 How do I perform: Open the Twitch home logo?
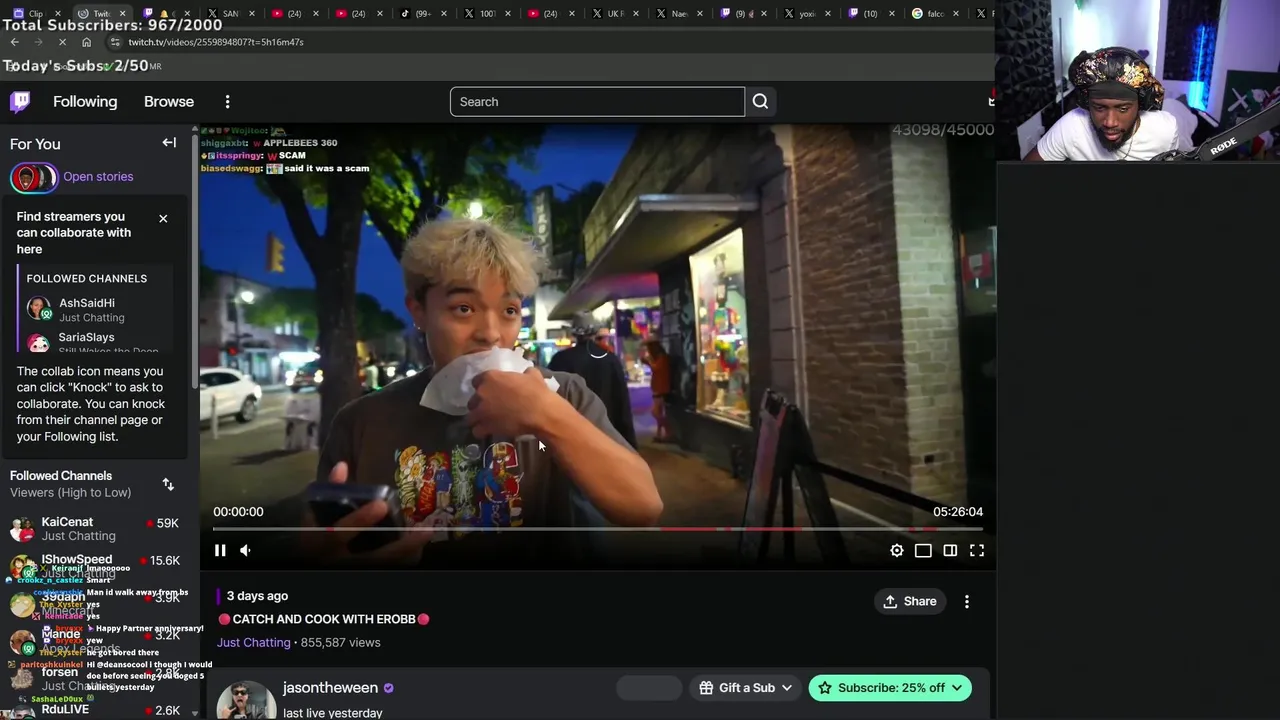20,101
